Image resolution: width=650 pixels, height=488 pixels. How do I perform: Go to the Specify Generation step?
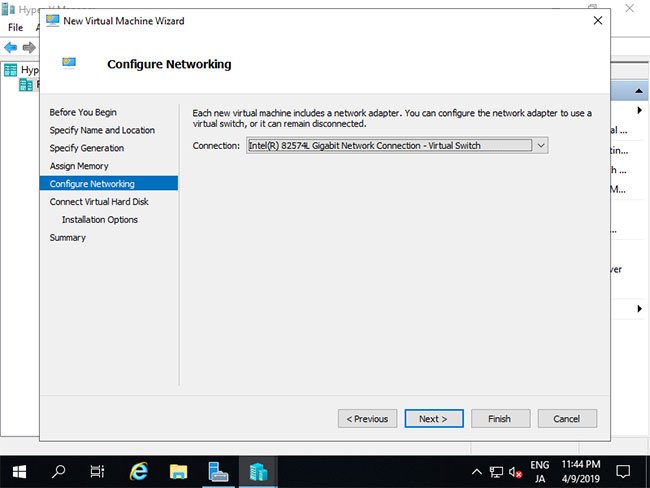87,148
